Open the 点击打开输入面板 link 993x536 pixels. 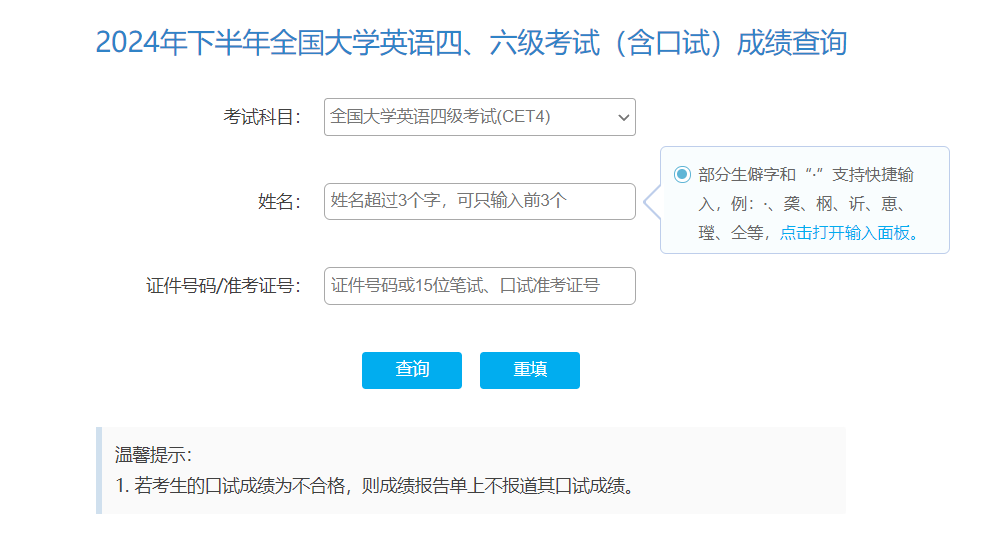pos(848,233)
